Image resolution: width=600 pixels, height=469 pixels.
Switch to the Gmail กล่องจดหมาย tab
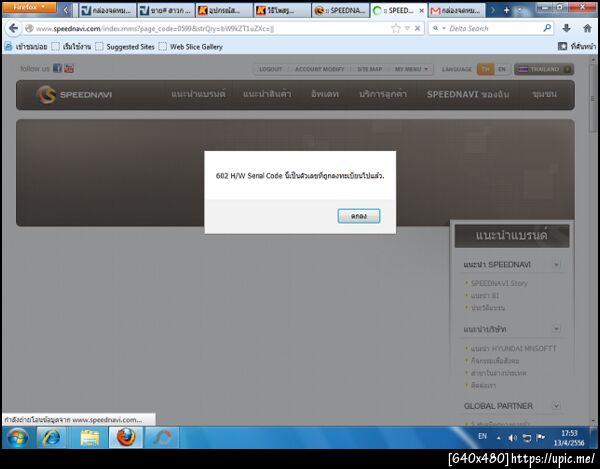pyautogui.click(x=457, y=11)
